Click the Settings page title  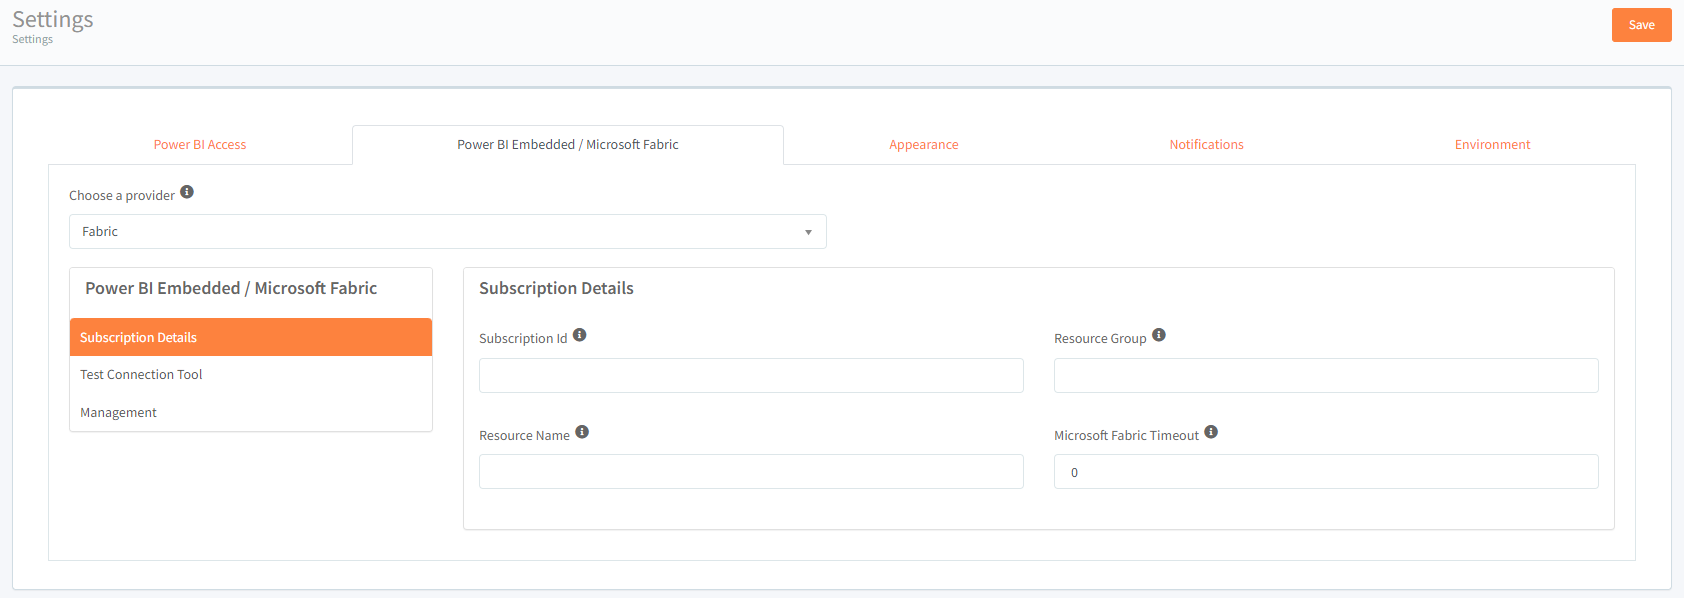(x=53, y=19)
